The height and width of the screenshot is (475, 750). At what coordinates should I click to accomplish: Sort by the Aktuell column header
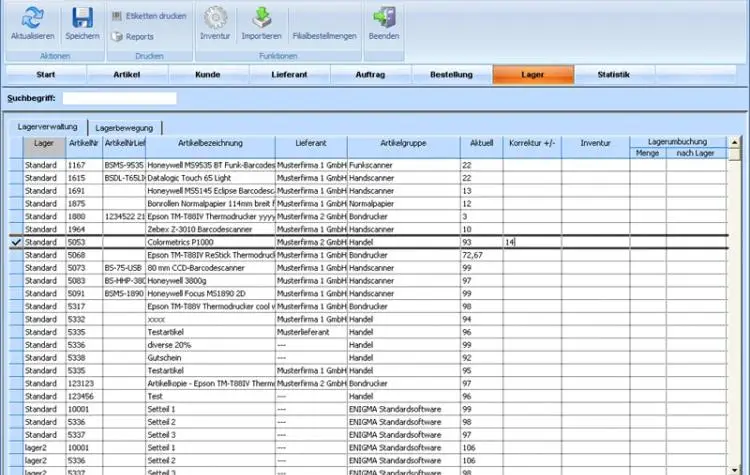(x=481, y=143)
